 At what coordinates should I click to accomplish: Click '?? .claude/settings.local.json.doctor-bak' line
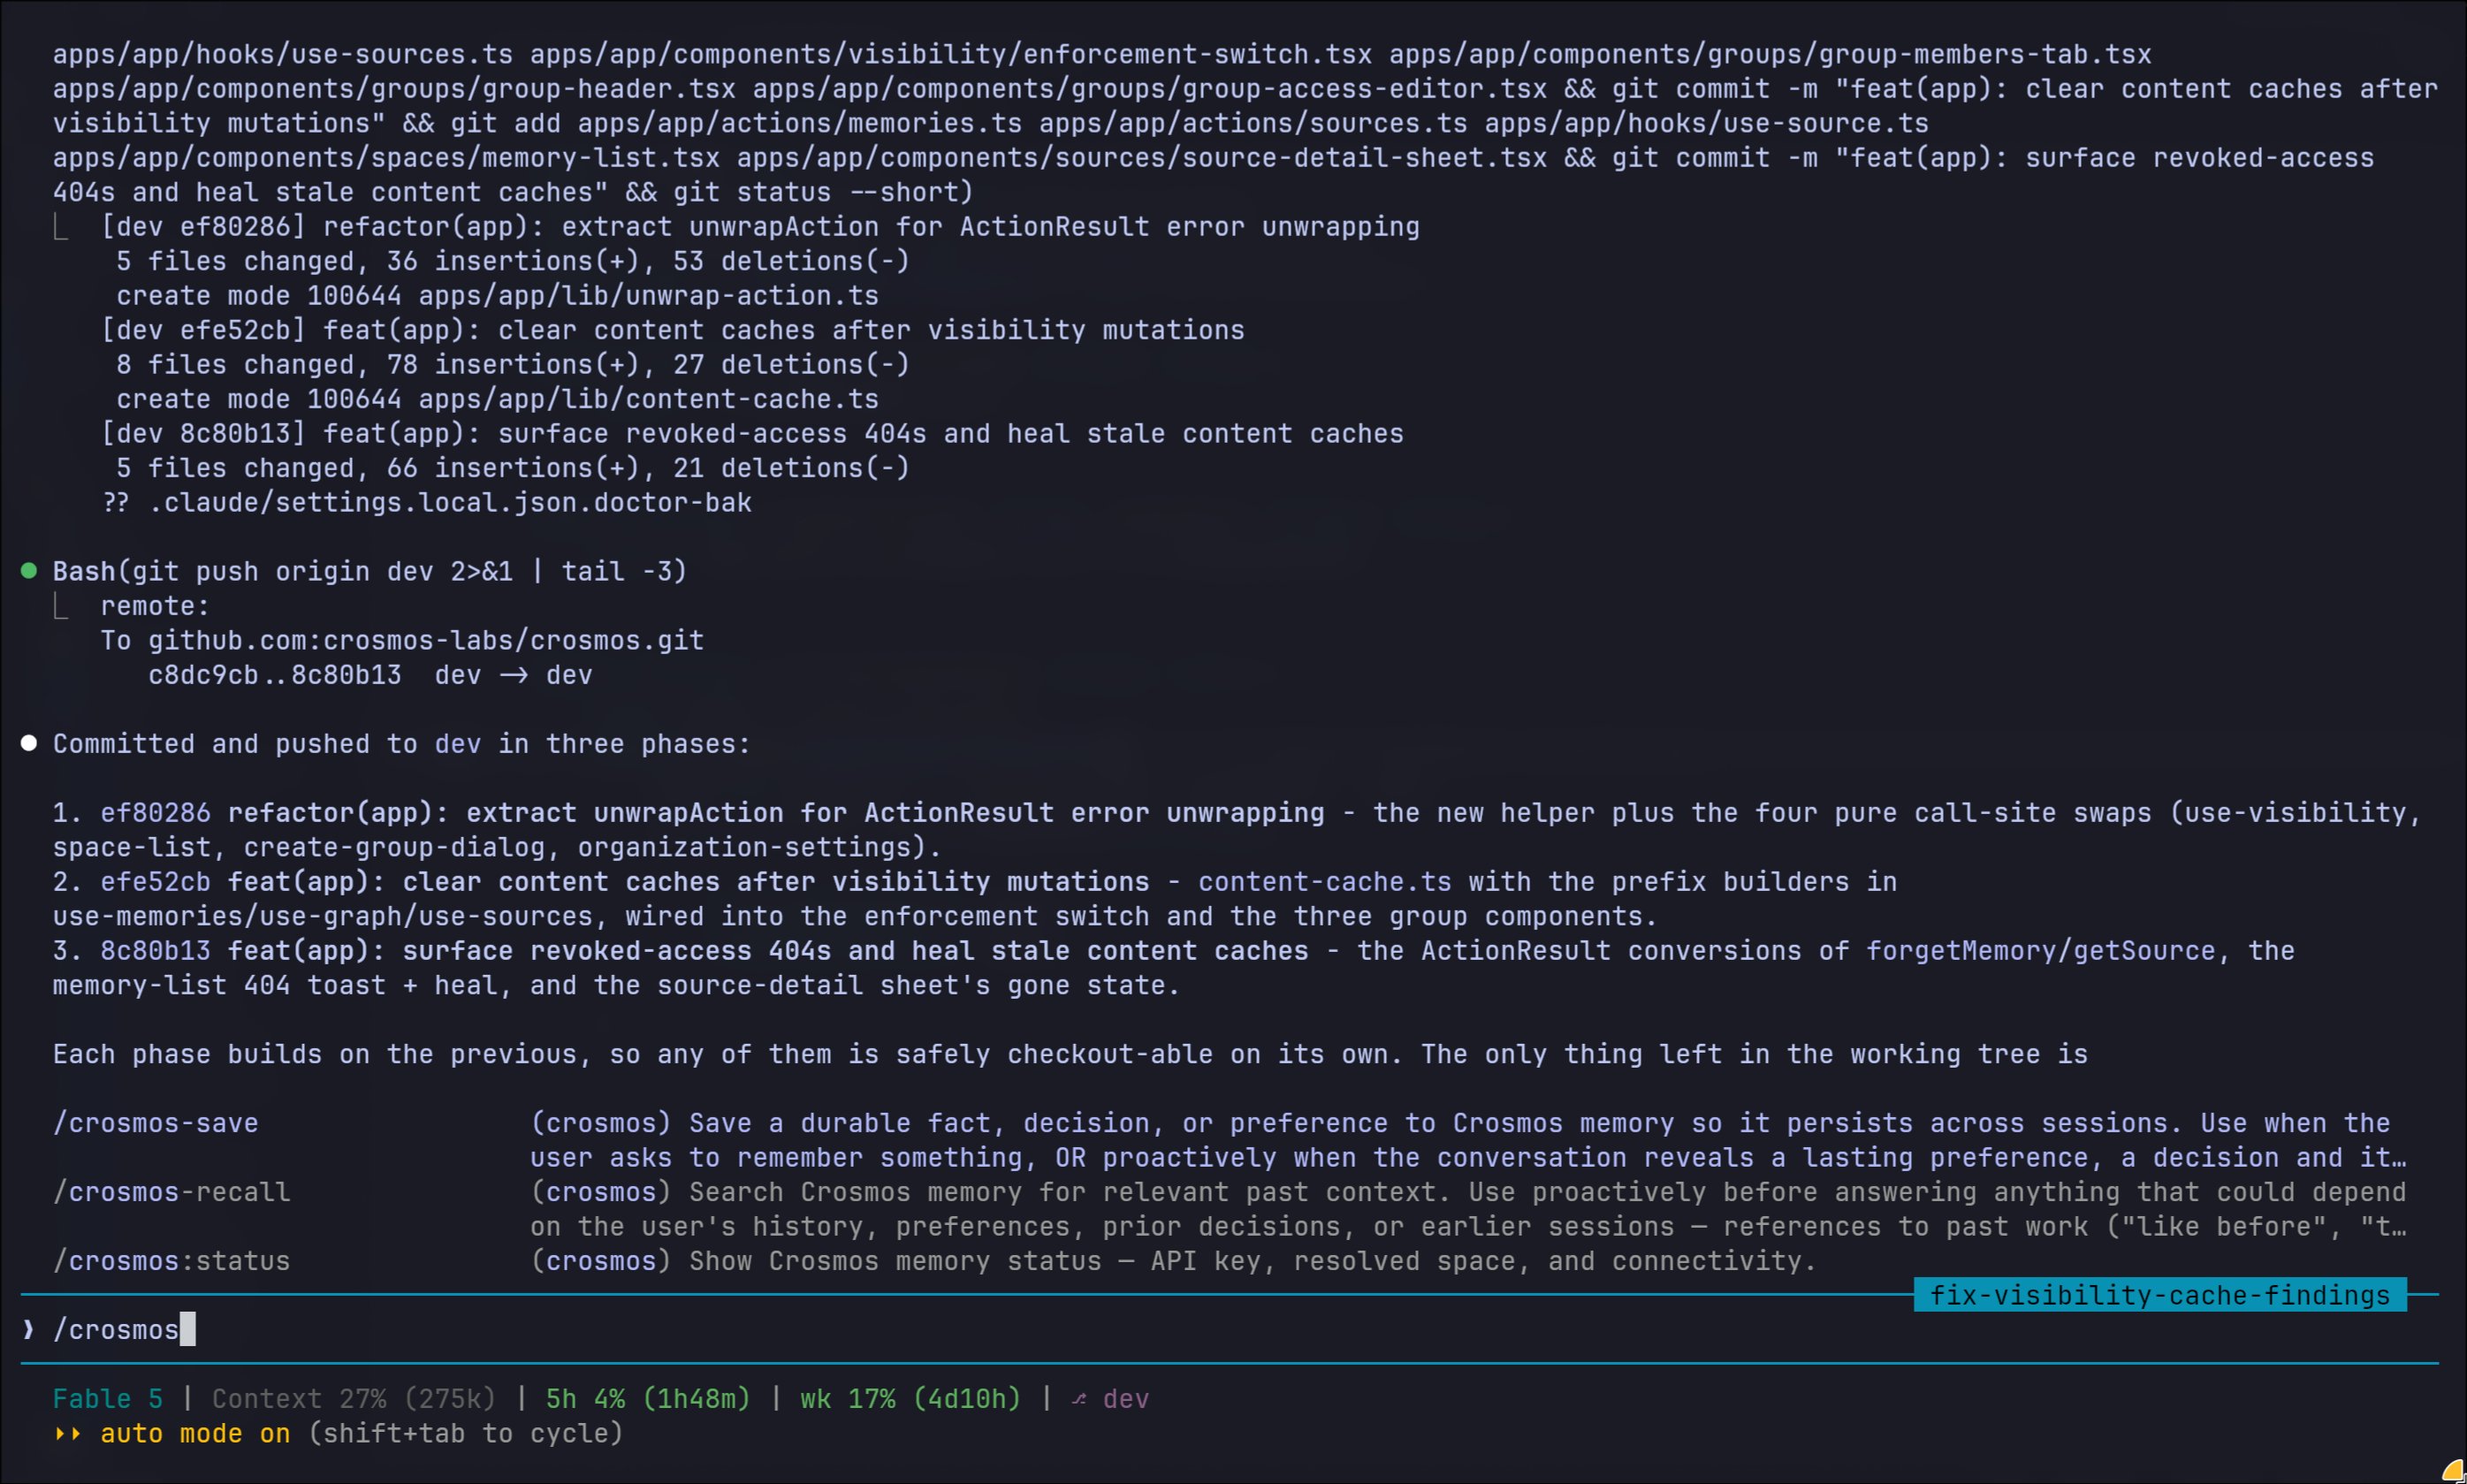tap(427, 502)
